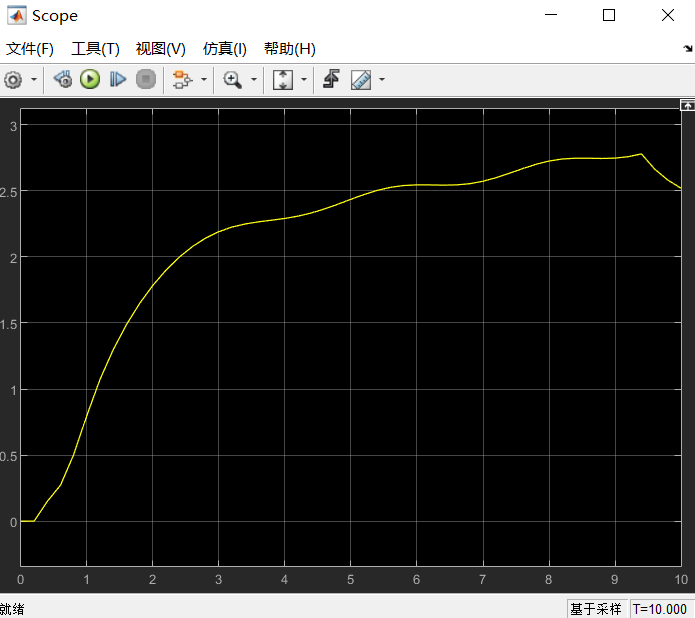This screenshot has height=618, width=695.
Task: Select the Zoom magnifier tool
Action: coord(232,80)
